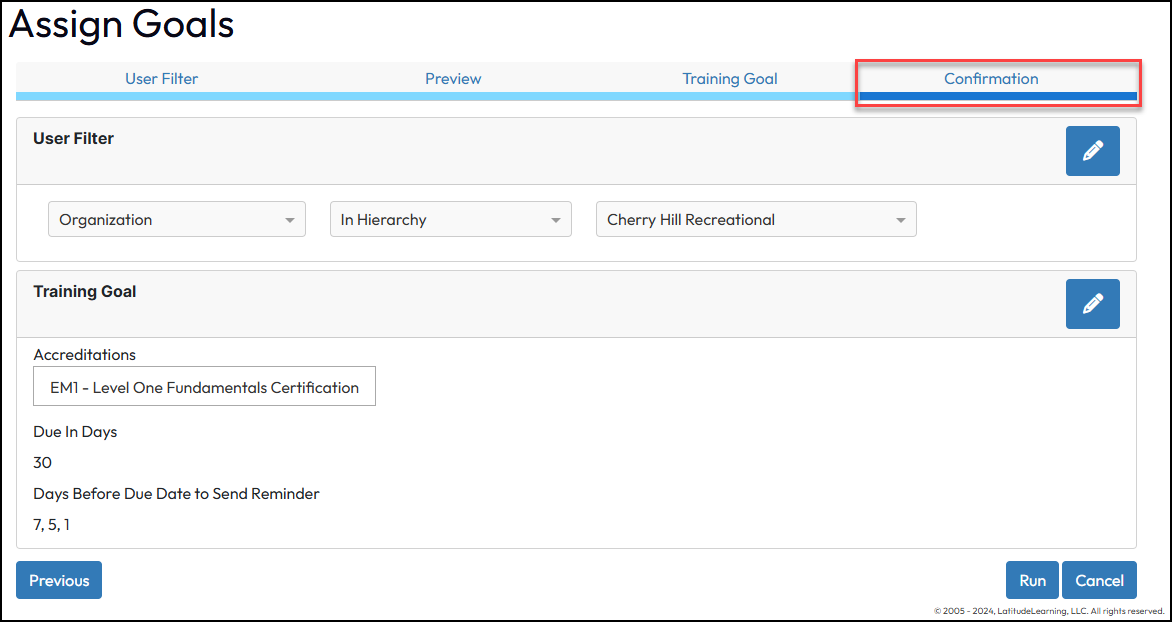
Task: Click the pencil edit icon for Training Goal
Action: click(1092, 303)
